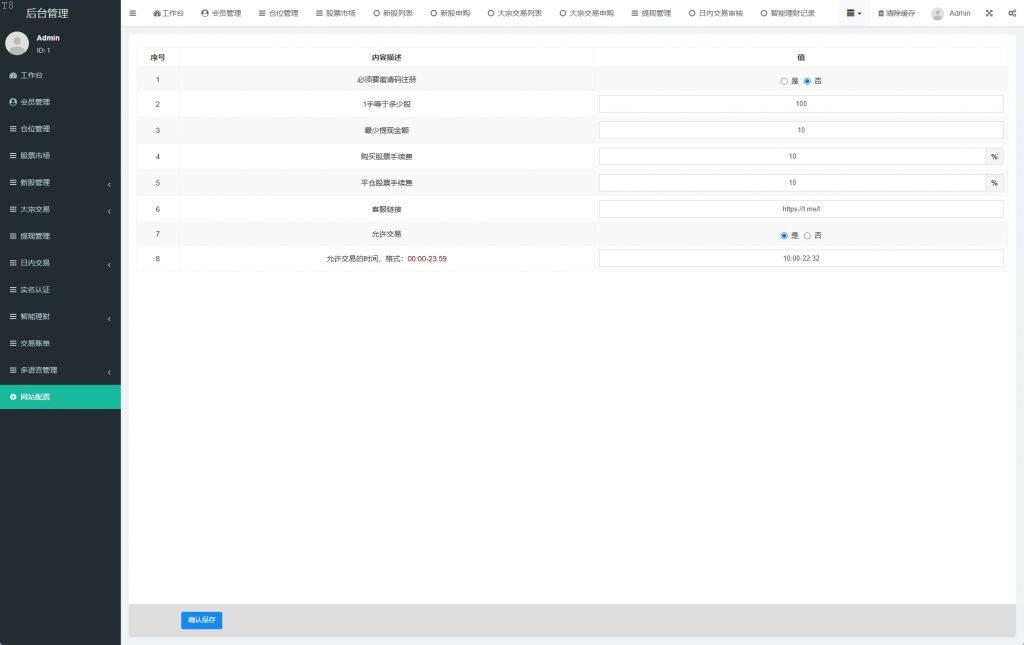Click the fullscreen icon in top bar
Screen dimensions: 1024x645
(x=989, y=13)
